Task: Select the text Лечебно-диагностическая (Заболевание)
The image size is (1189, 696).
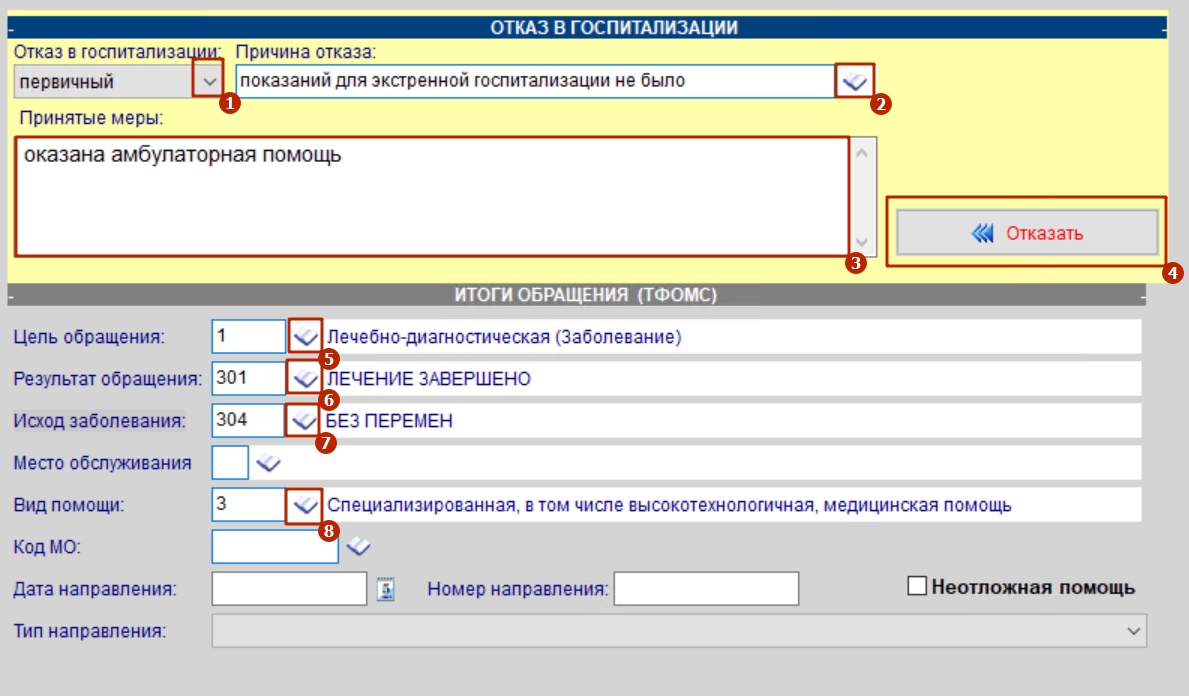Action: tap(504, 337)
